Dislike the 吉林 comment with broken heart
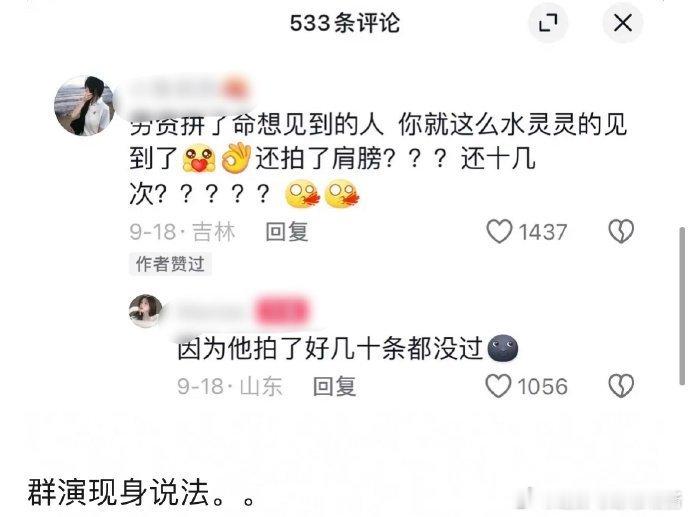This screenshot has height=517, width=690. [x=620, y=231]
